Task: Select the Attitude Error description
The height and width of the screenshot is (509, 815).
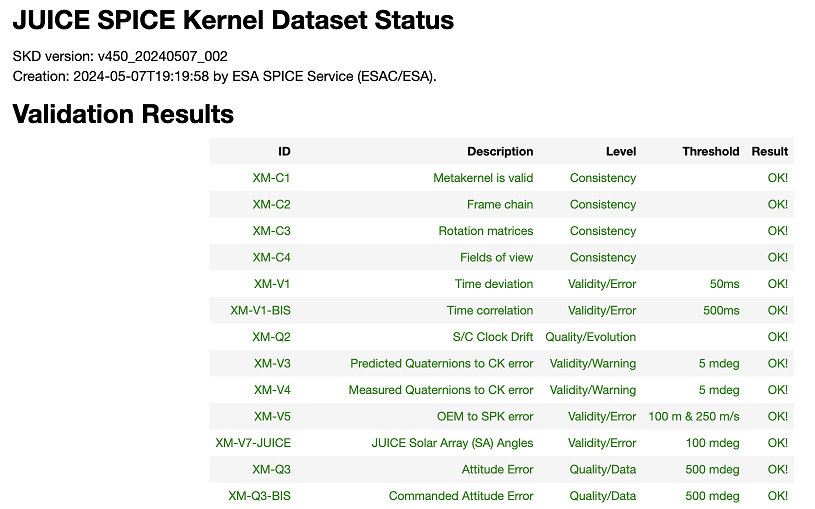Action: (x=497, y=469)
